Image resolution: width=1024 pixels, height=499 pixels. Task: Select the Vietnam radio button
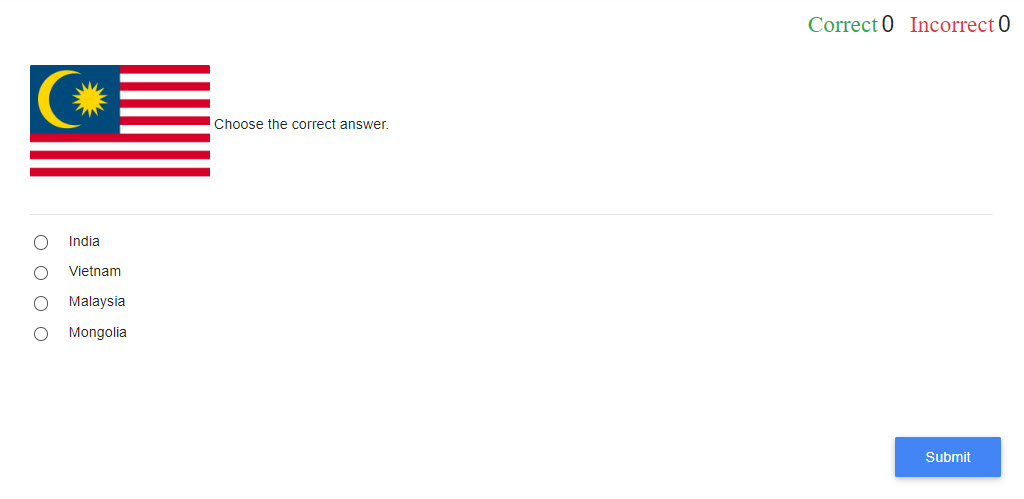coord(41,272)
